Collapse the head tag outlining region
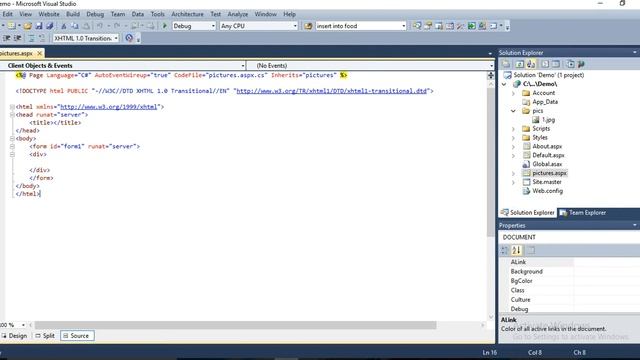 [12, 115]
